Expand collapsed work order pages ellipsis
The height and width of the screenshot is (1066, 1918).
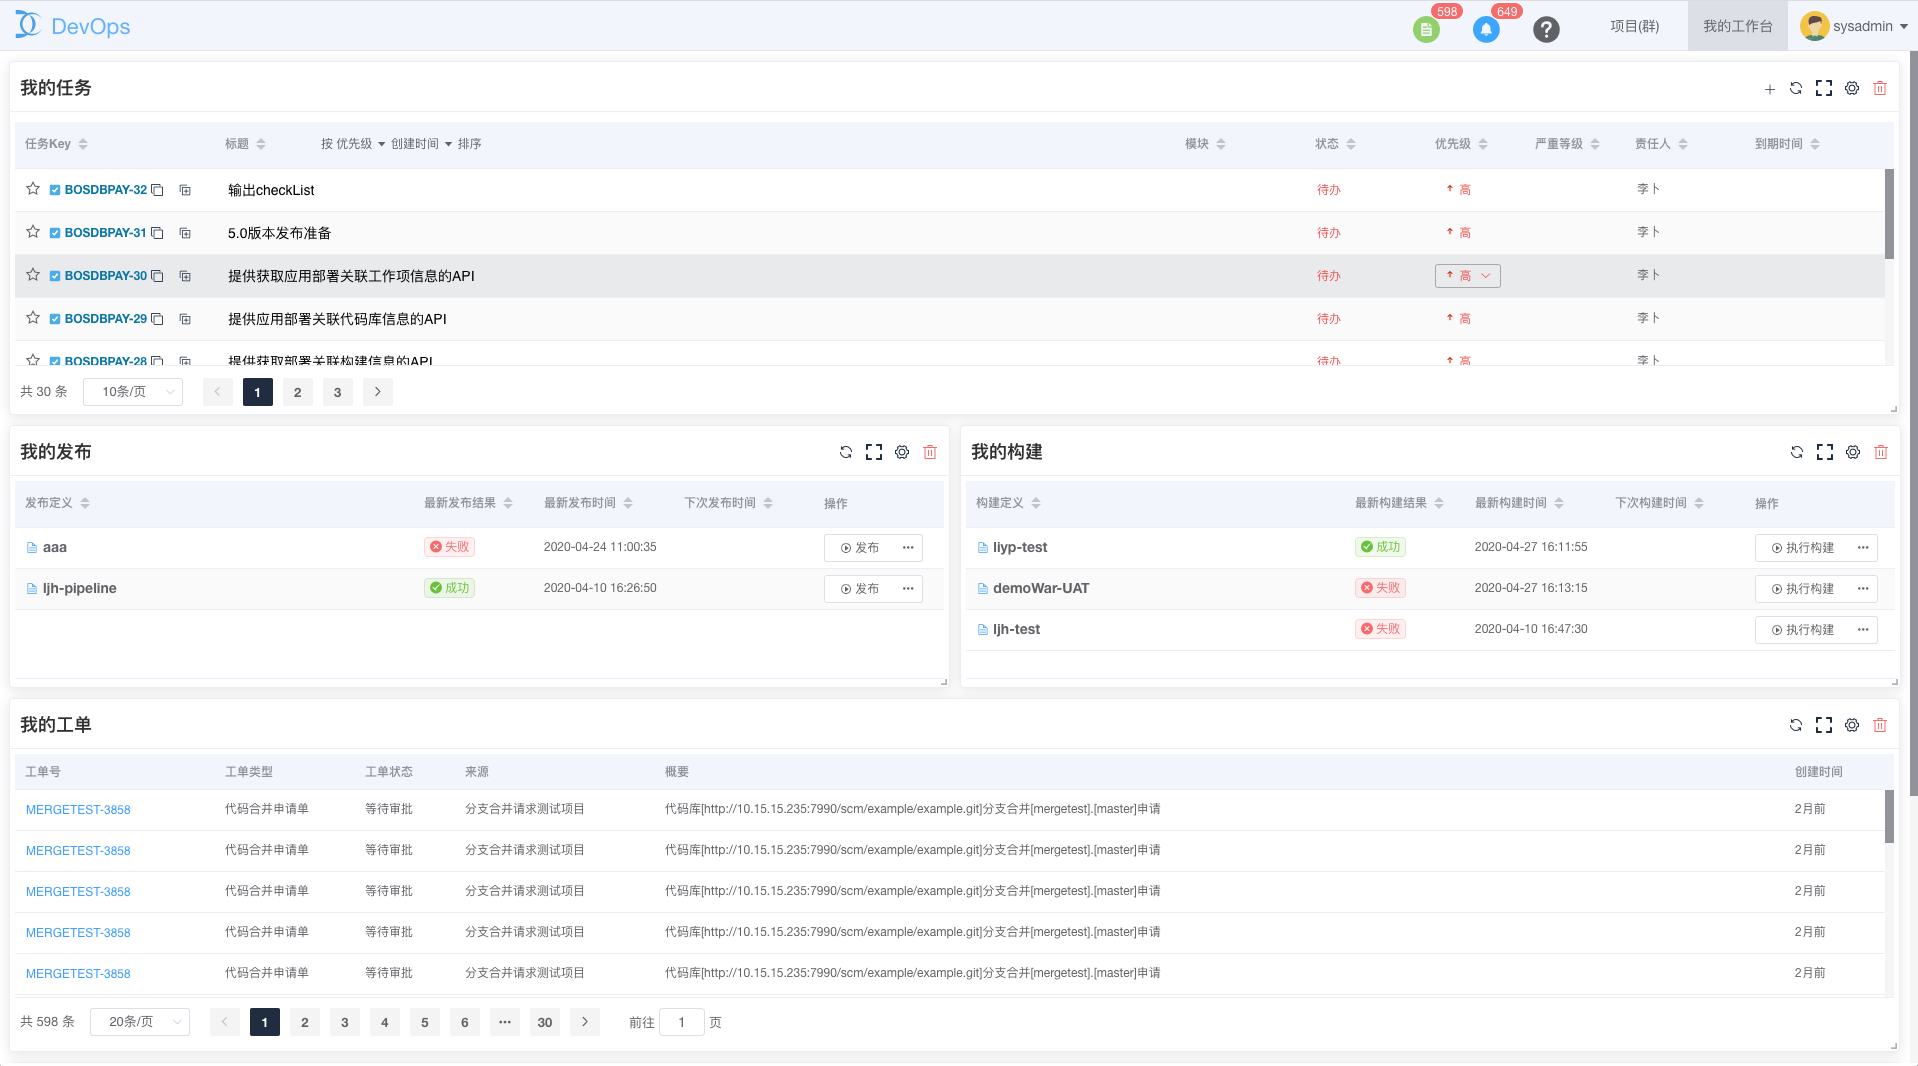(x=505, y=1022)
